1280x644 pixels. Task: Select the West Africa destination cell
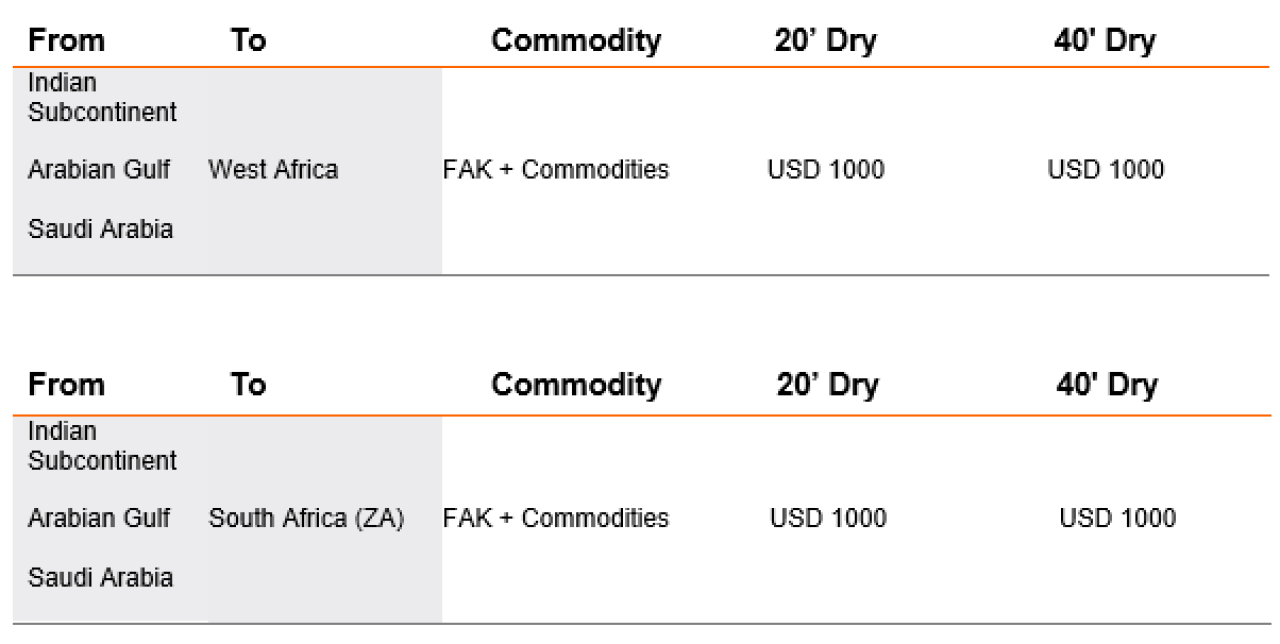[x=273, y=170]
